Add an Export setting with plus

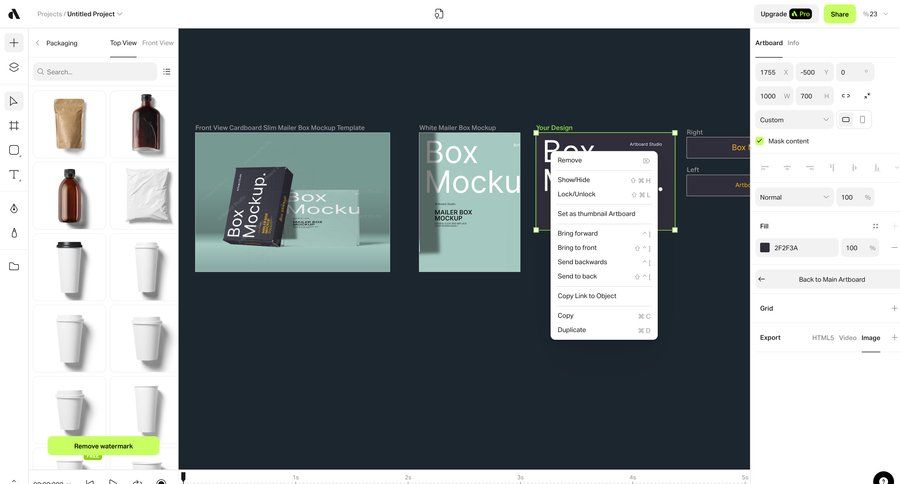point(894,338)
